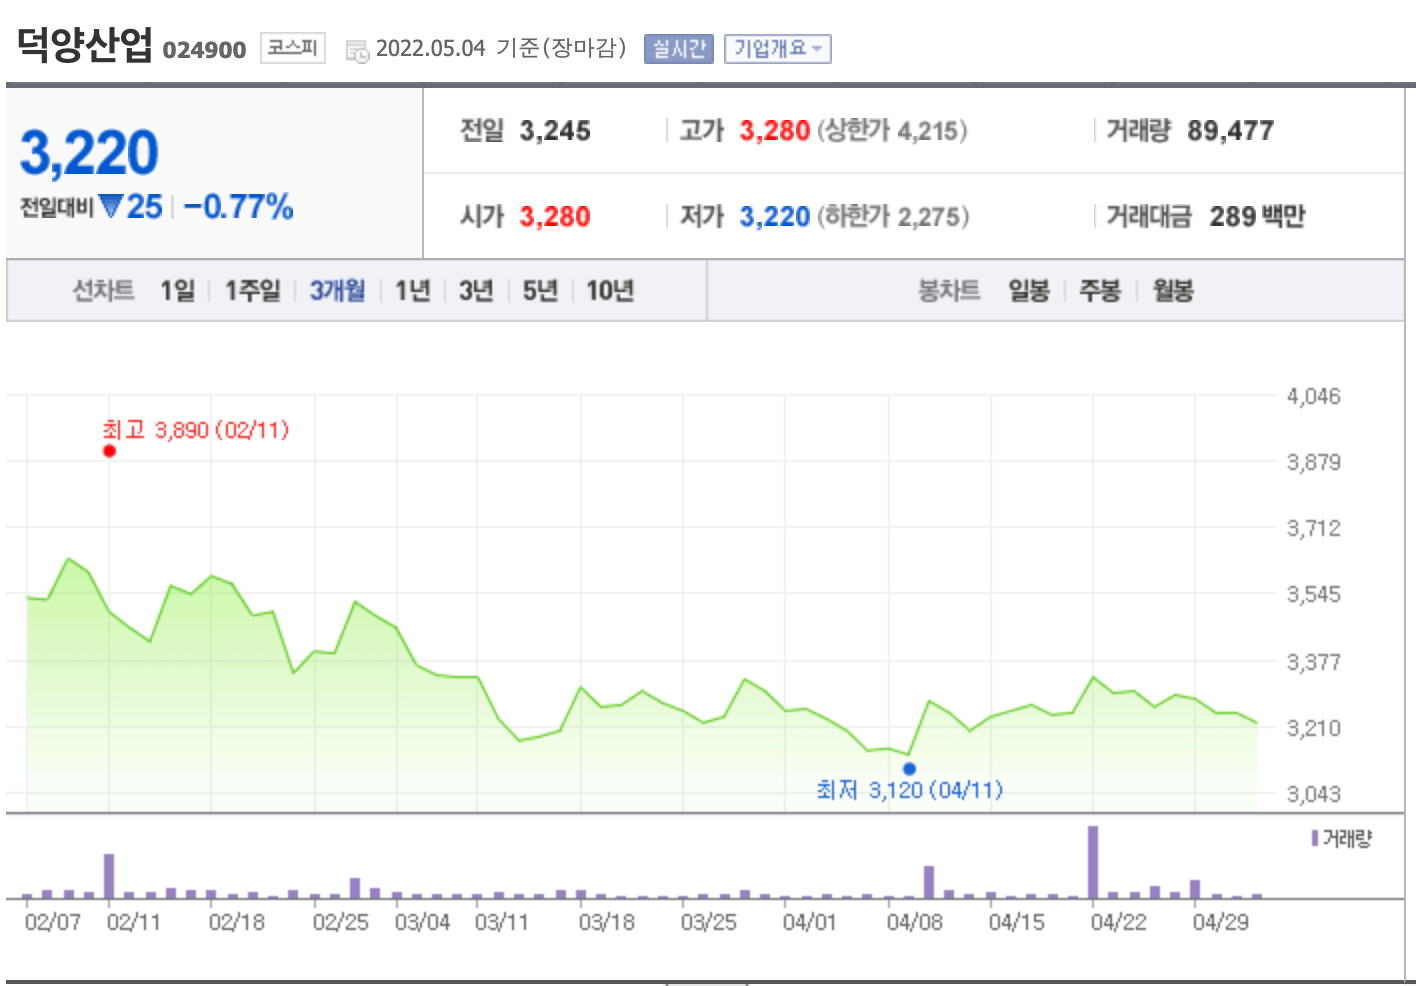Click the 4,046 y-axis label
This screenshot has width=1416, height=986.
(x=1313, y=397)
